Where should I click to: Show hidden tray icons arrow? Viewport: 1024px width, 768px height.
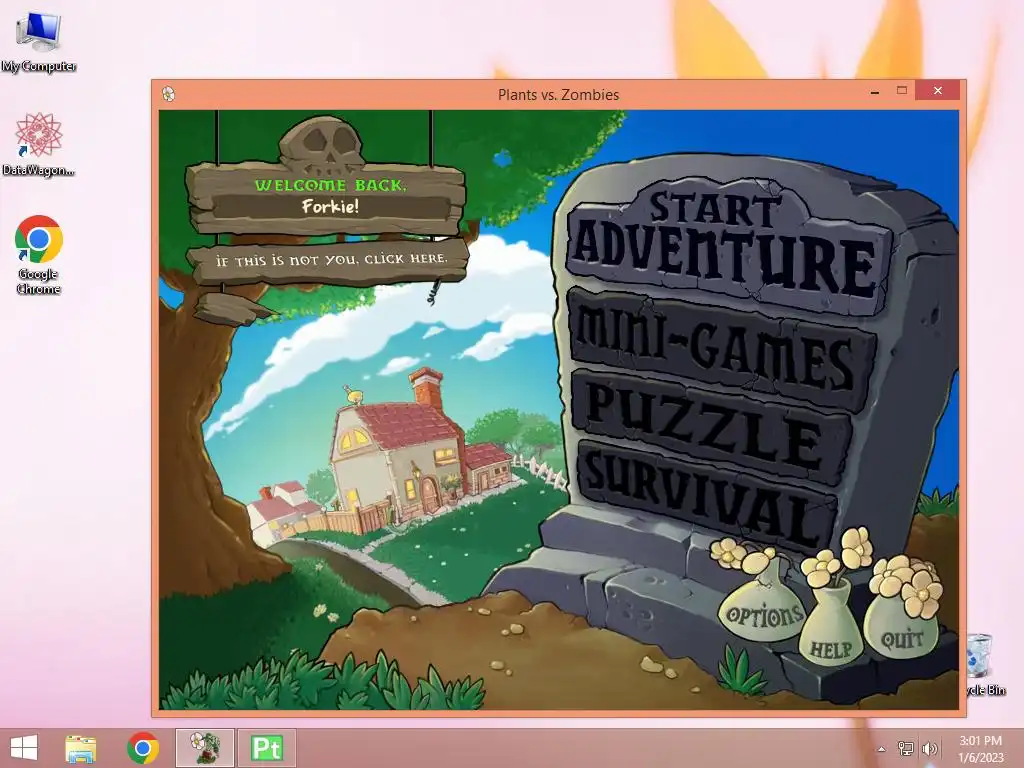(882, 749)
